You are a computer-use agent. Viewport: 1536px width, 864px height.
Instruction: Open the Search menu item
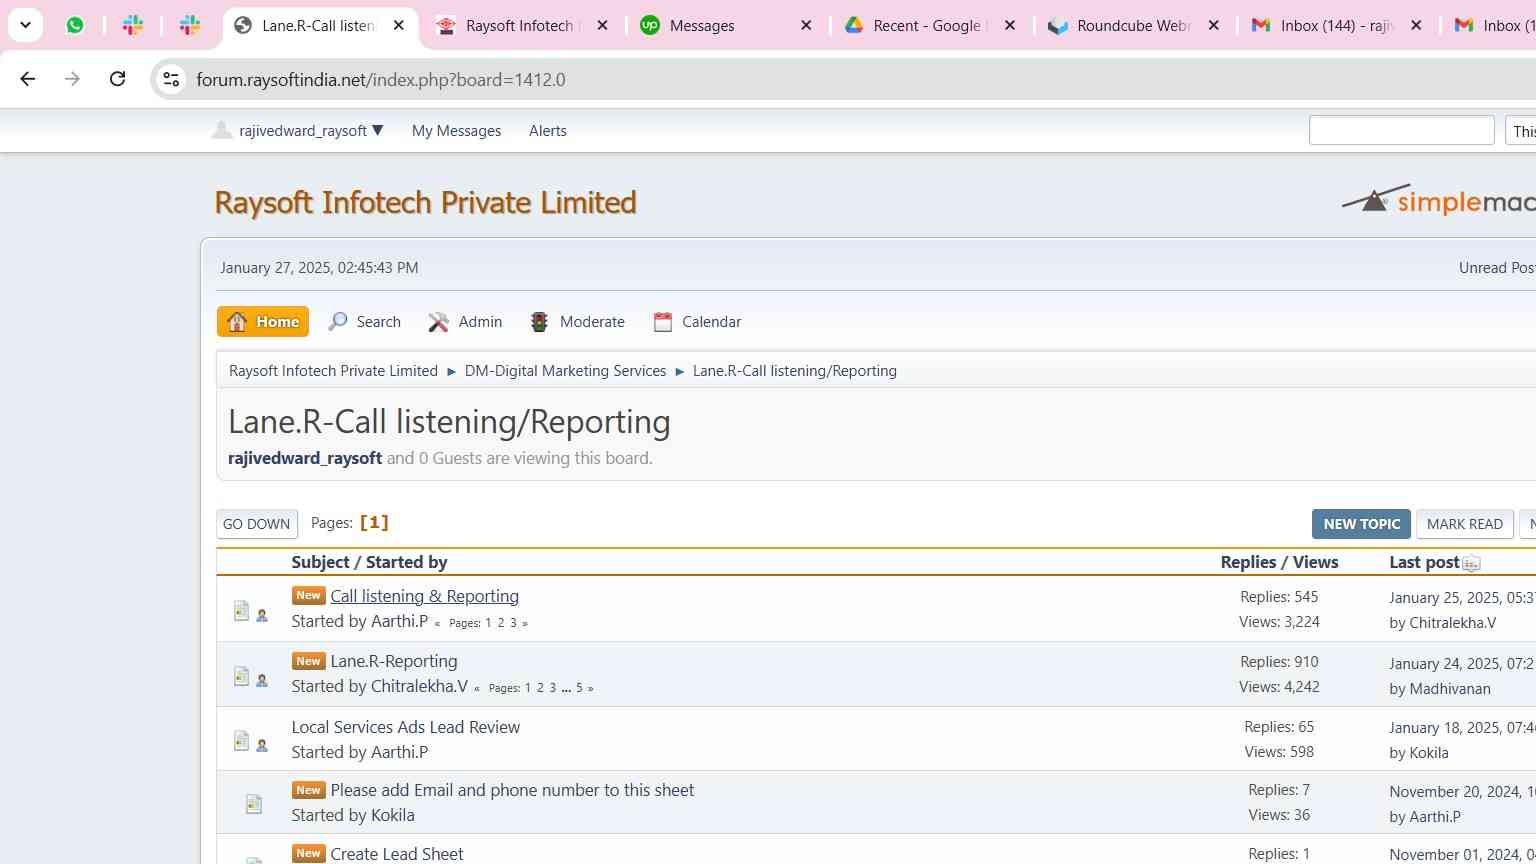point(364,322)
